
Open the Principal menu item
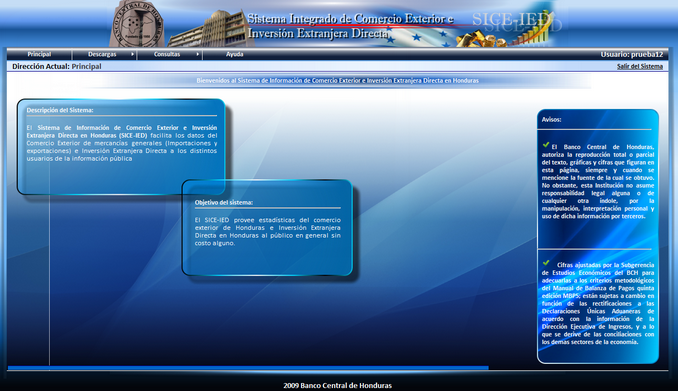[39, 54]
